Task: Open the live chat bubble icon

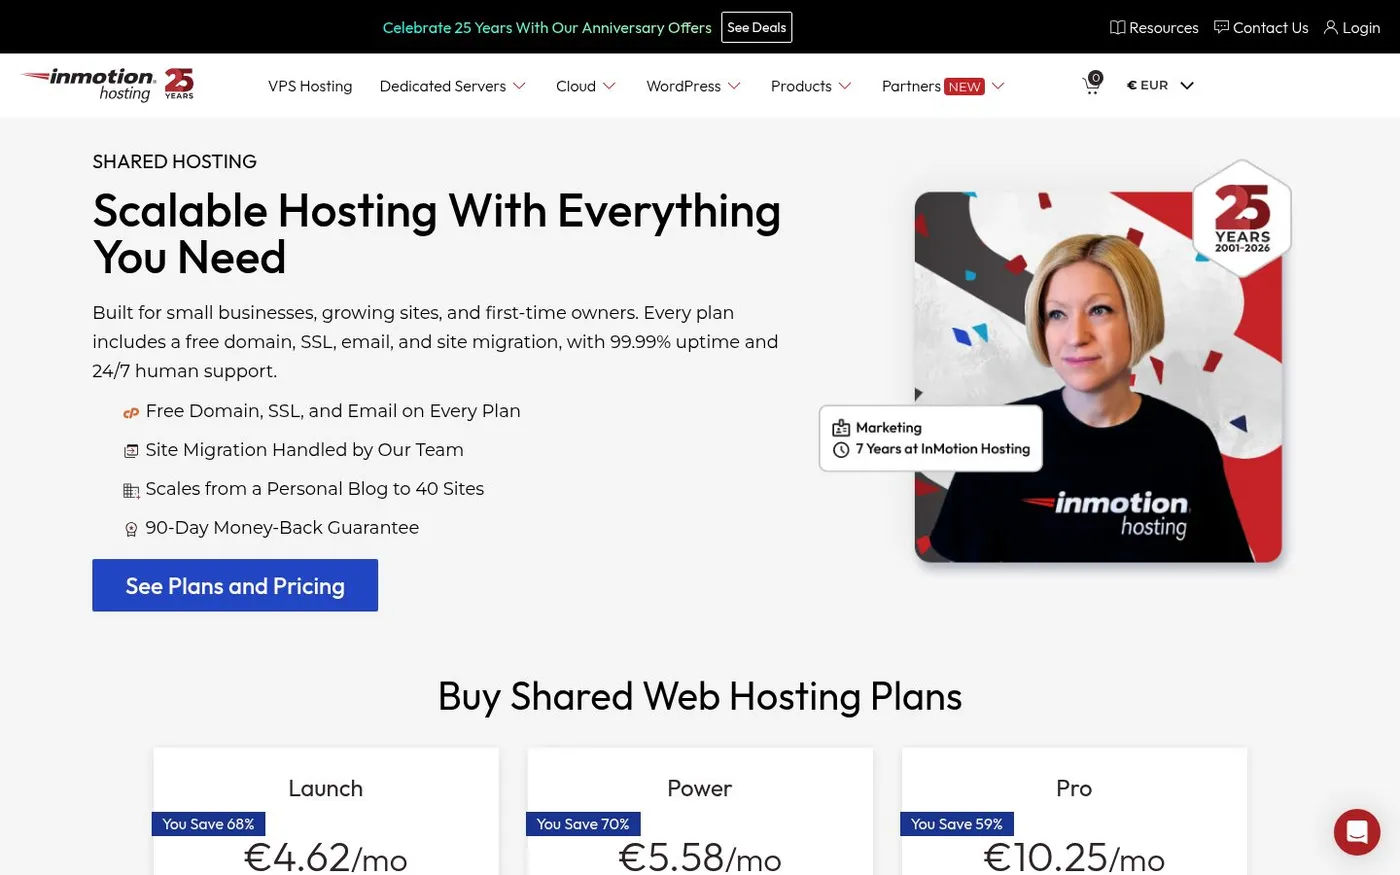Action: [x=1357, y=831]
